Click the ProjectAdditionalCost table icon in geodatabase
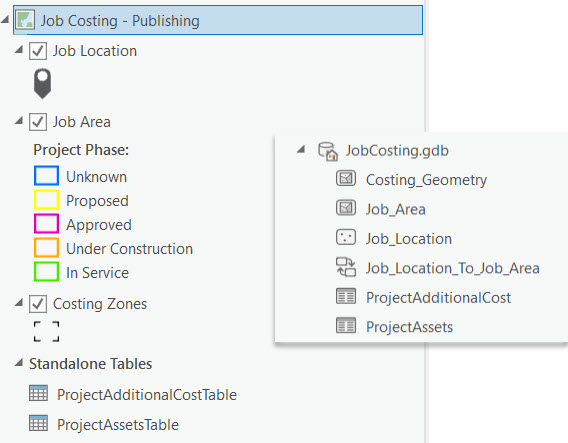568x443 pixels. pyautogui.click(x=346, y=296)
